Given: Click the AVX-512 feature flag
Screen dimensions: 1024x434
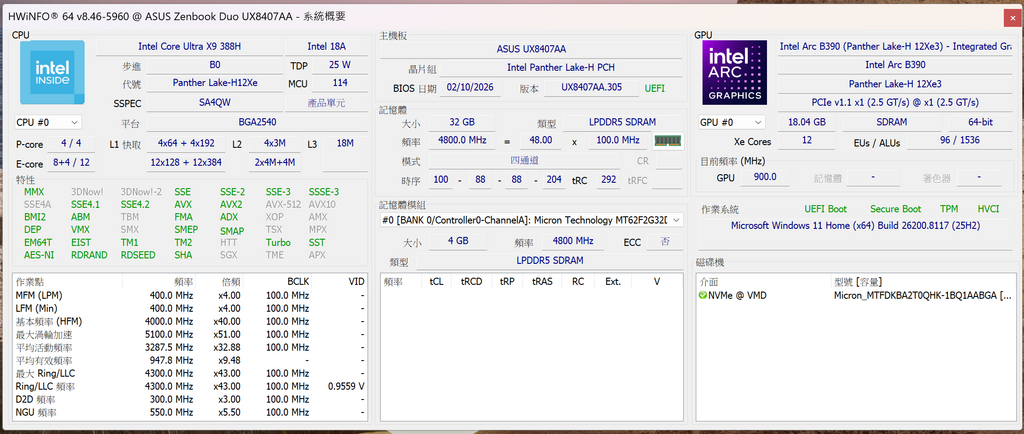Looking at the screenshot, I should (283, 204).
